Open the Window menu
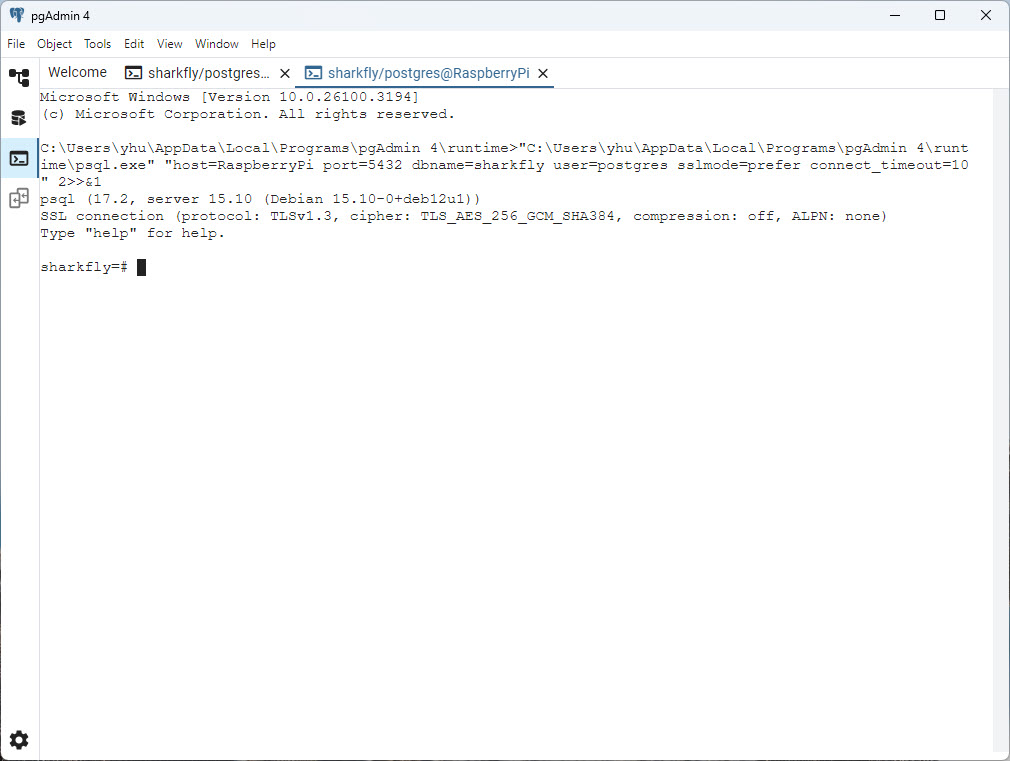The image size is (1010, 761). [216, 44]
